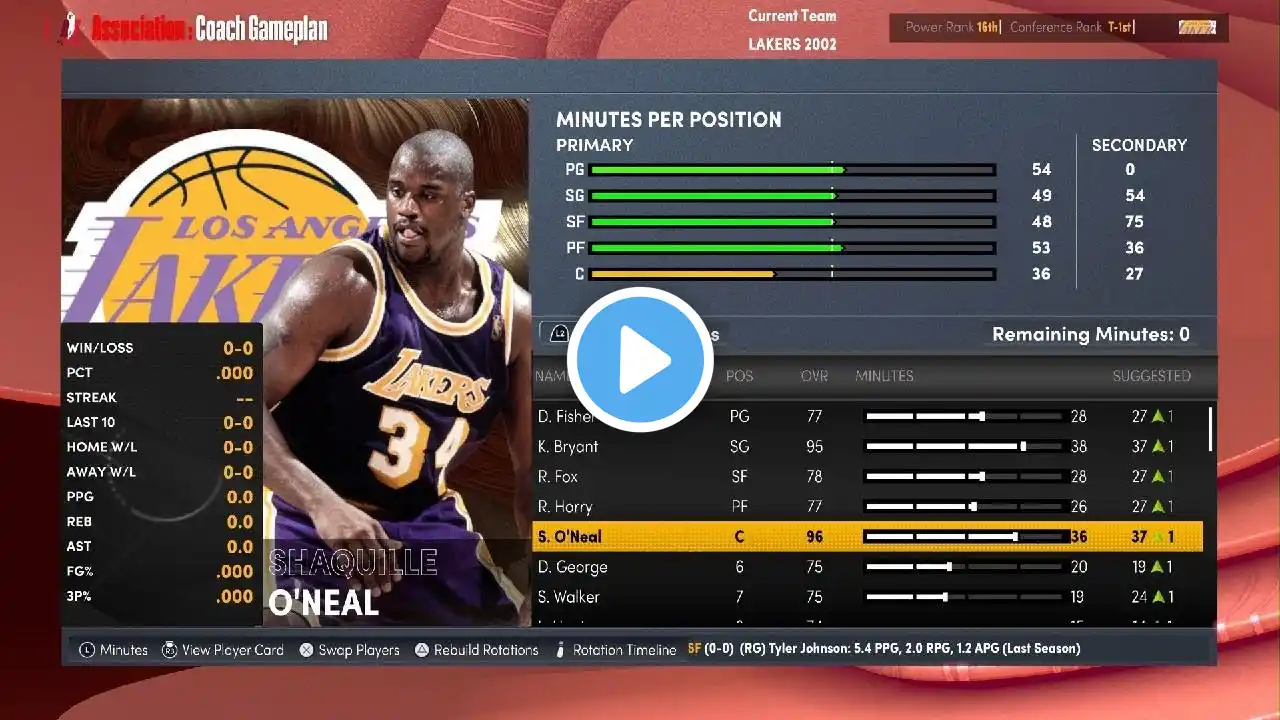Click the WIN/LOSS 0-0 value
This screenshot has height=720, width=1280.
(238, 348)
